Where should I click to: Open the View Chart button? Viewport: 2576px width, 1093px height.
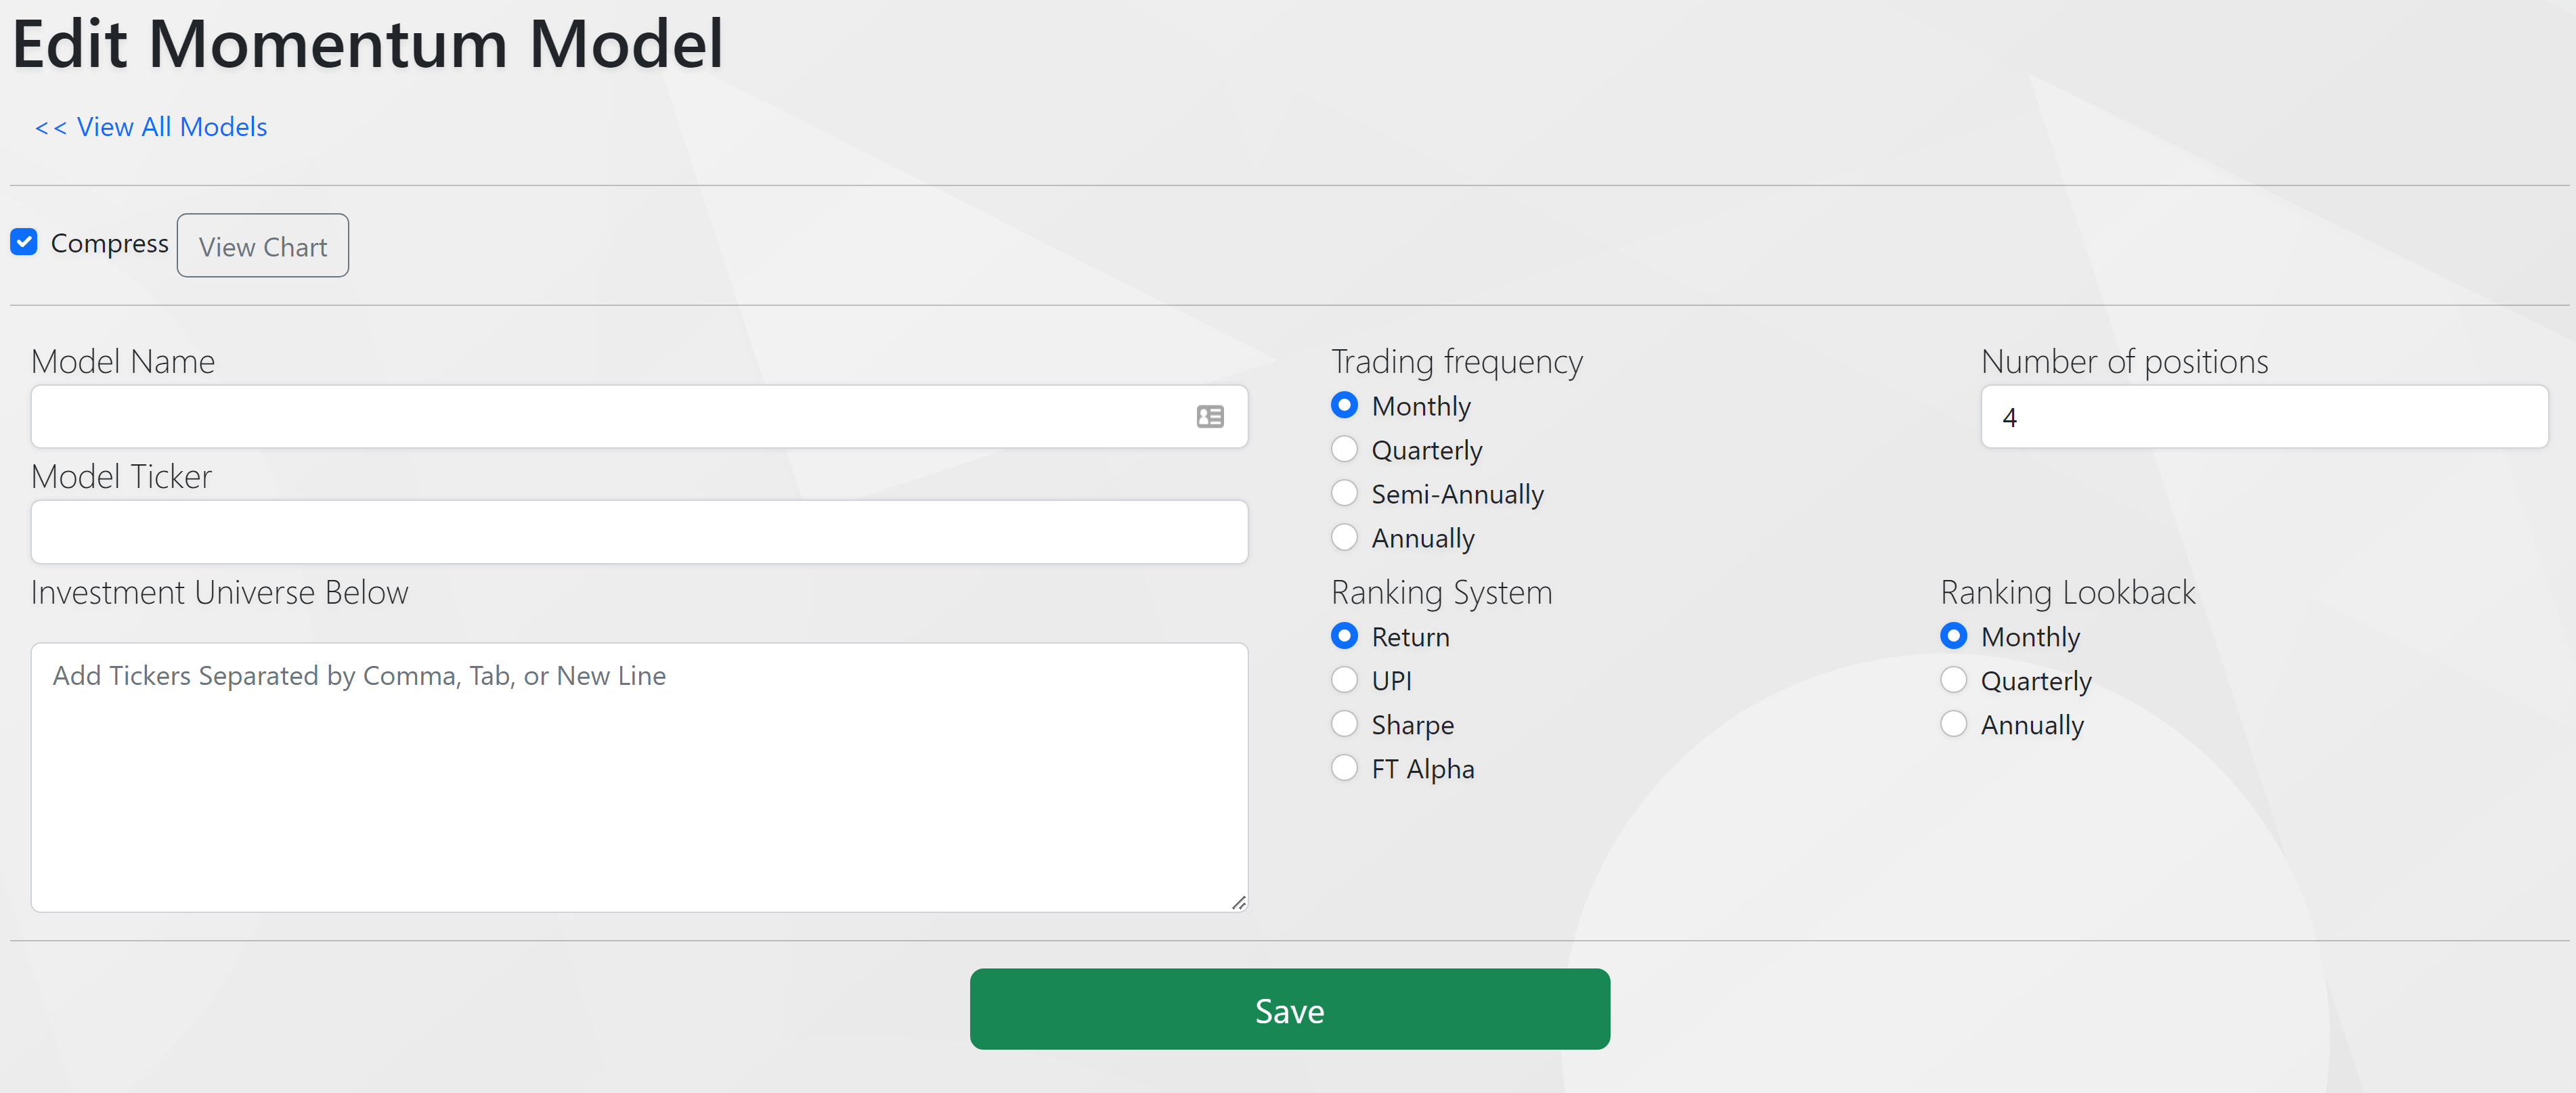click(x=263, y=245)
